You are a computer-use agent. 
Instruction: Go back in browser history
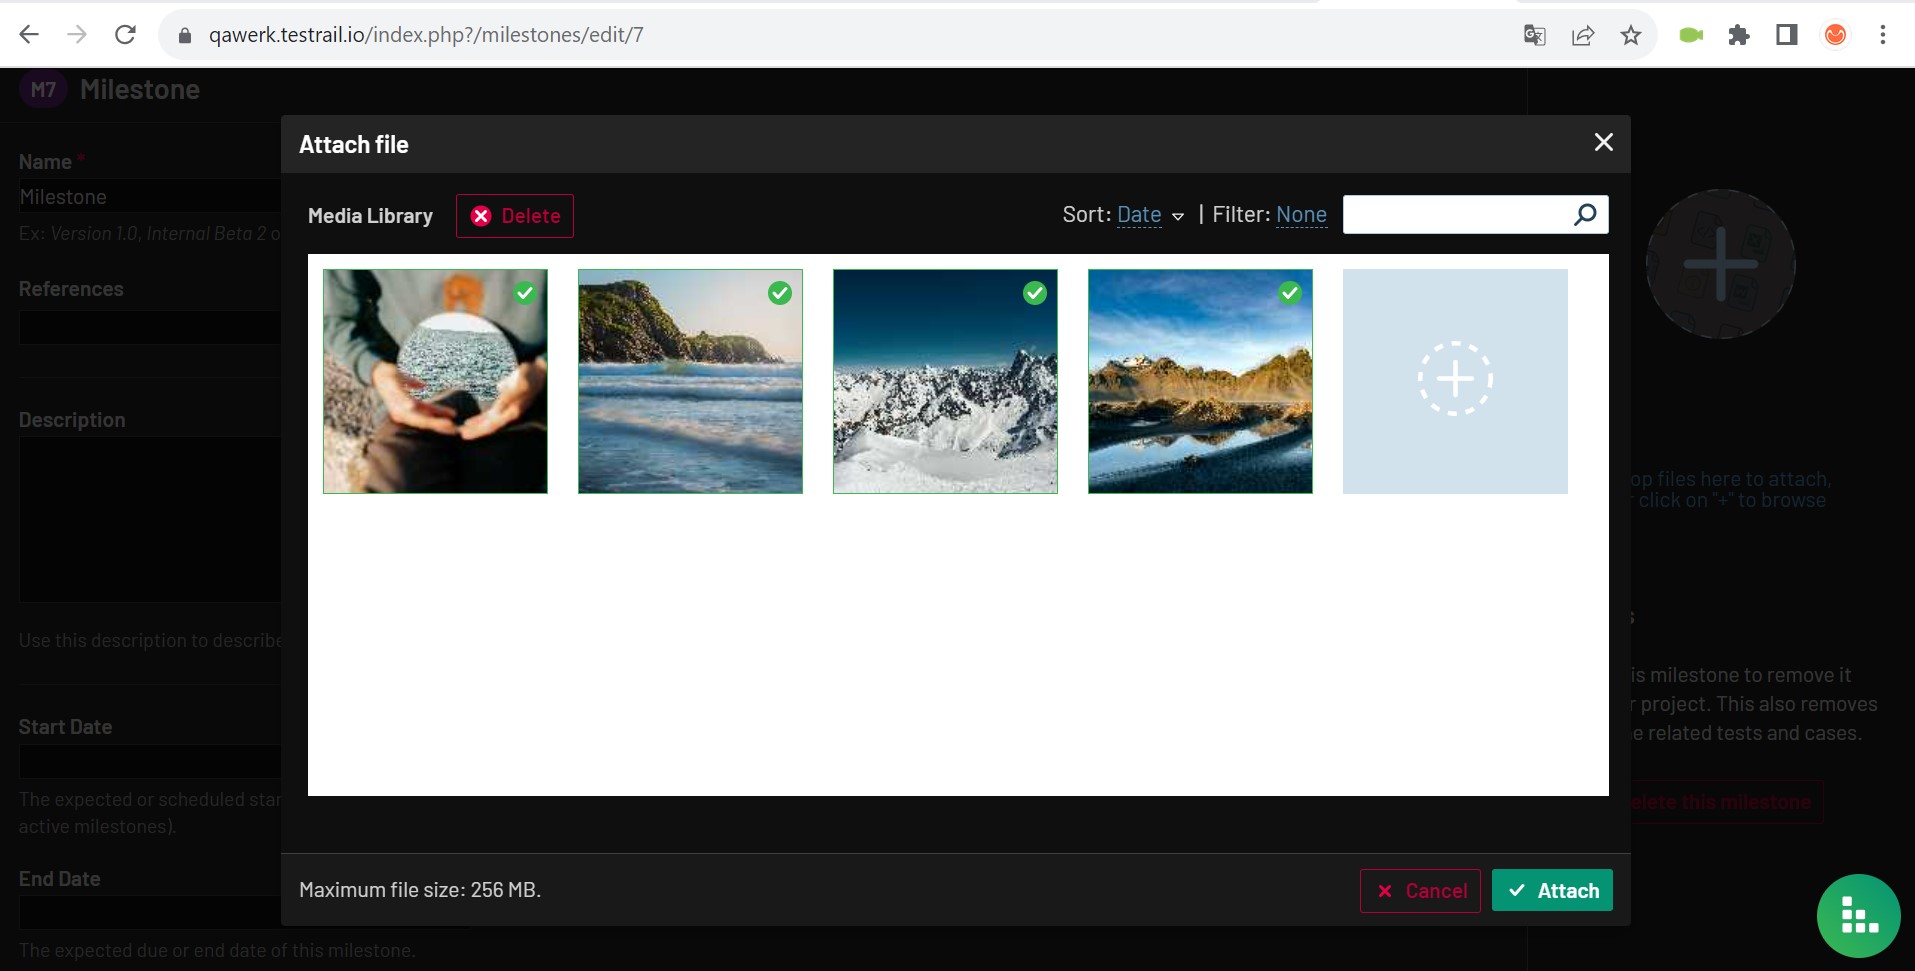point(29,35)
